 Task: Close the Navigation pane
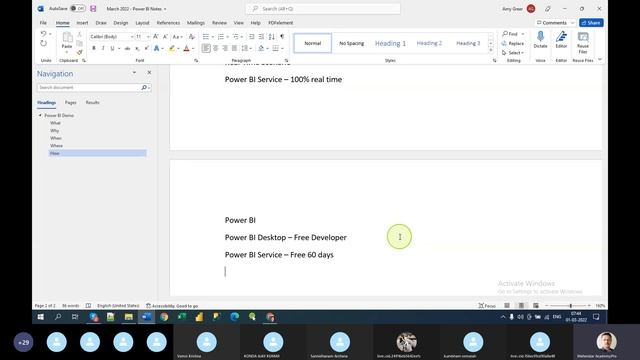coord(149,73)
